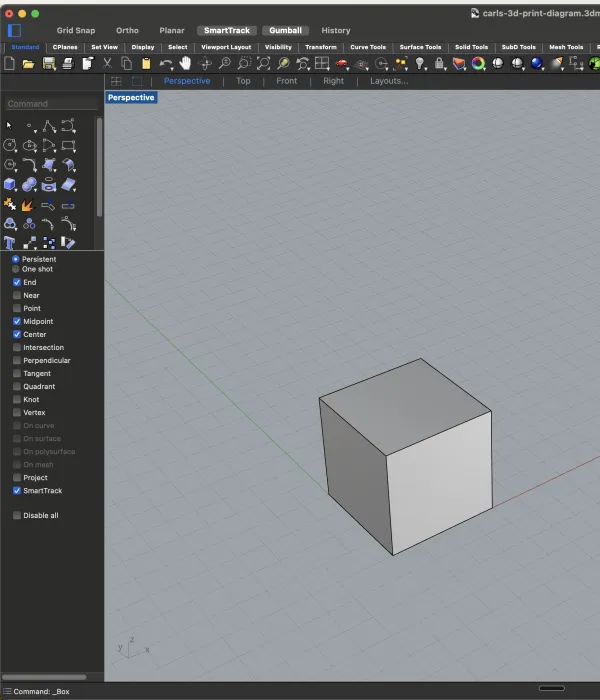Expand the Undo icon dropdown arrow
The image size is (600, 700).
[x=172, y=69]
